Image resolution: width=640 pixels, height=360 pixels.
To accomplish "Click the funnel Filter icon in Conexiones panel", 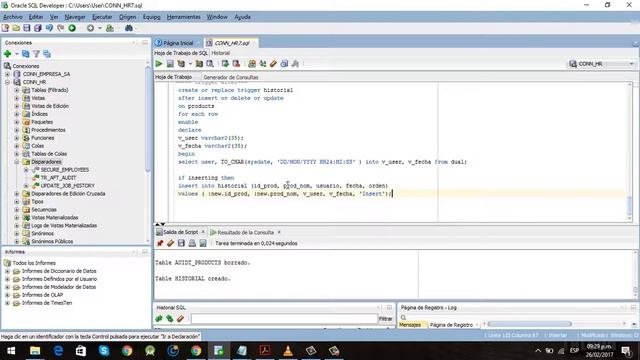I will click(36, 53).
